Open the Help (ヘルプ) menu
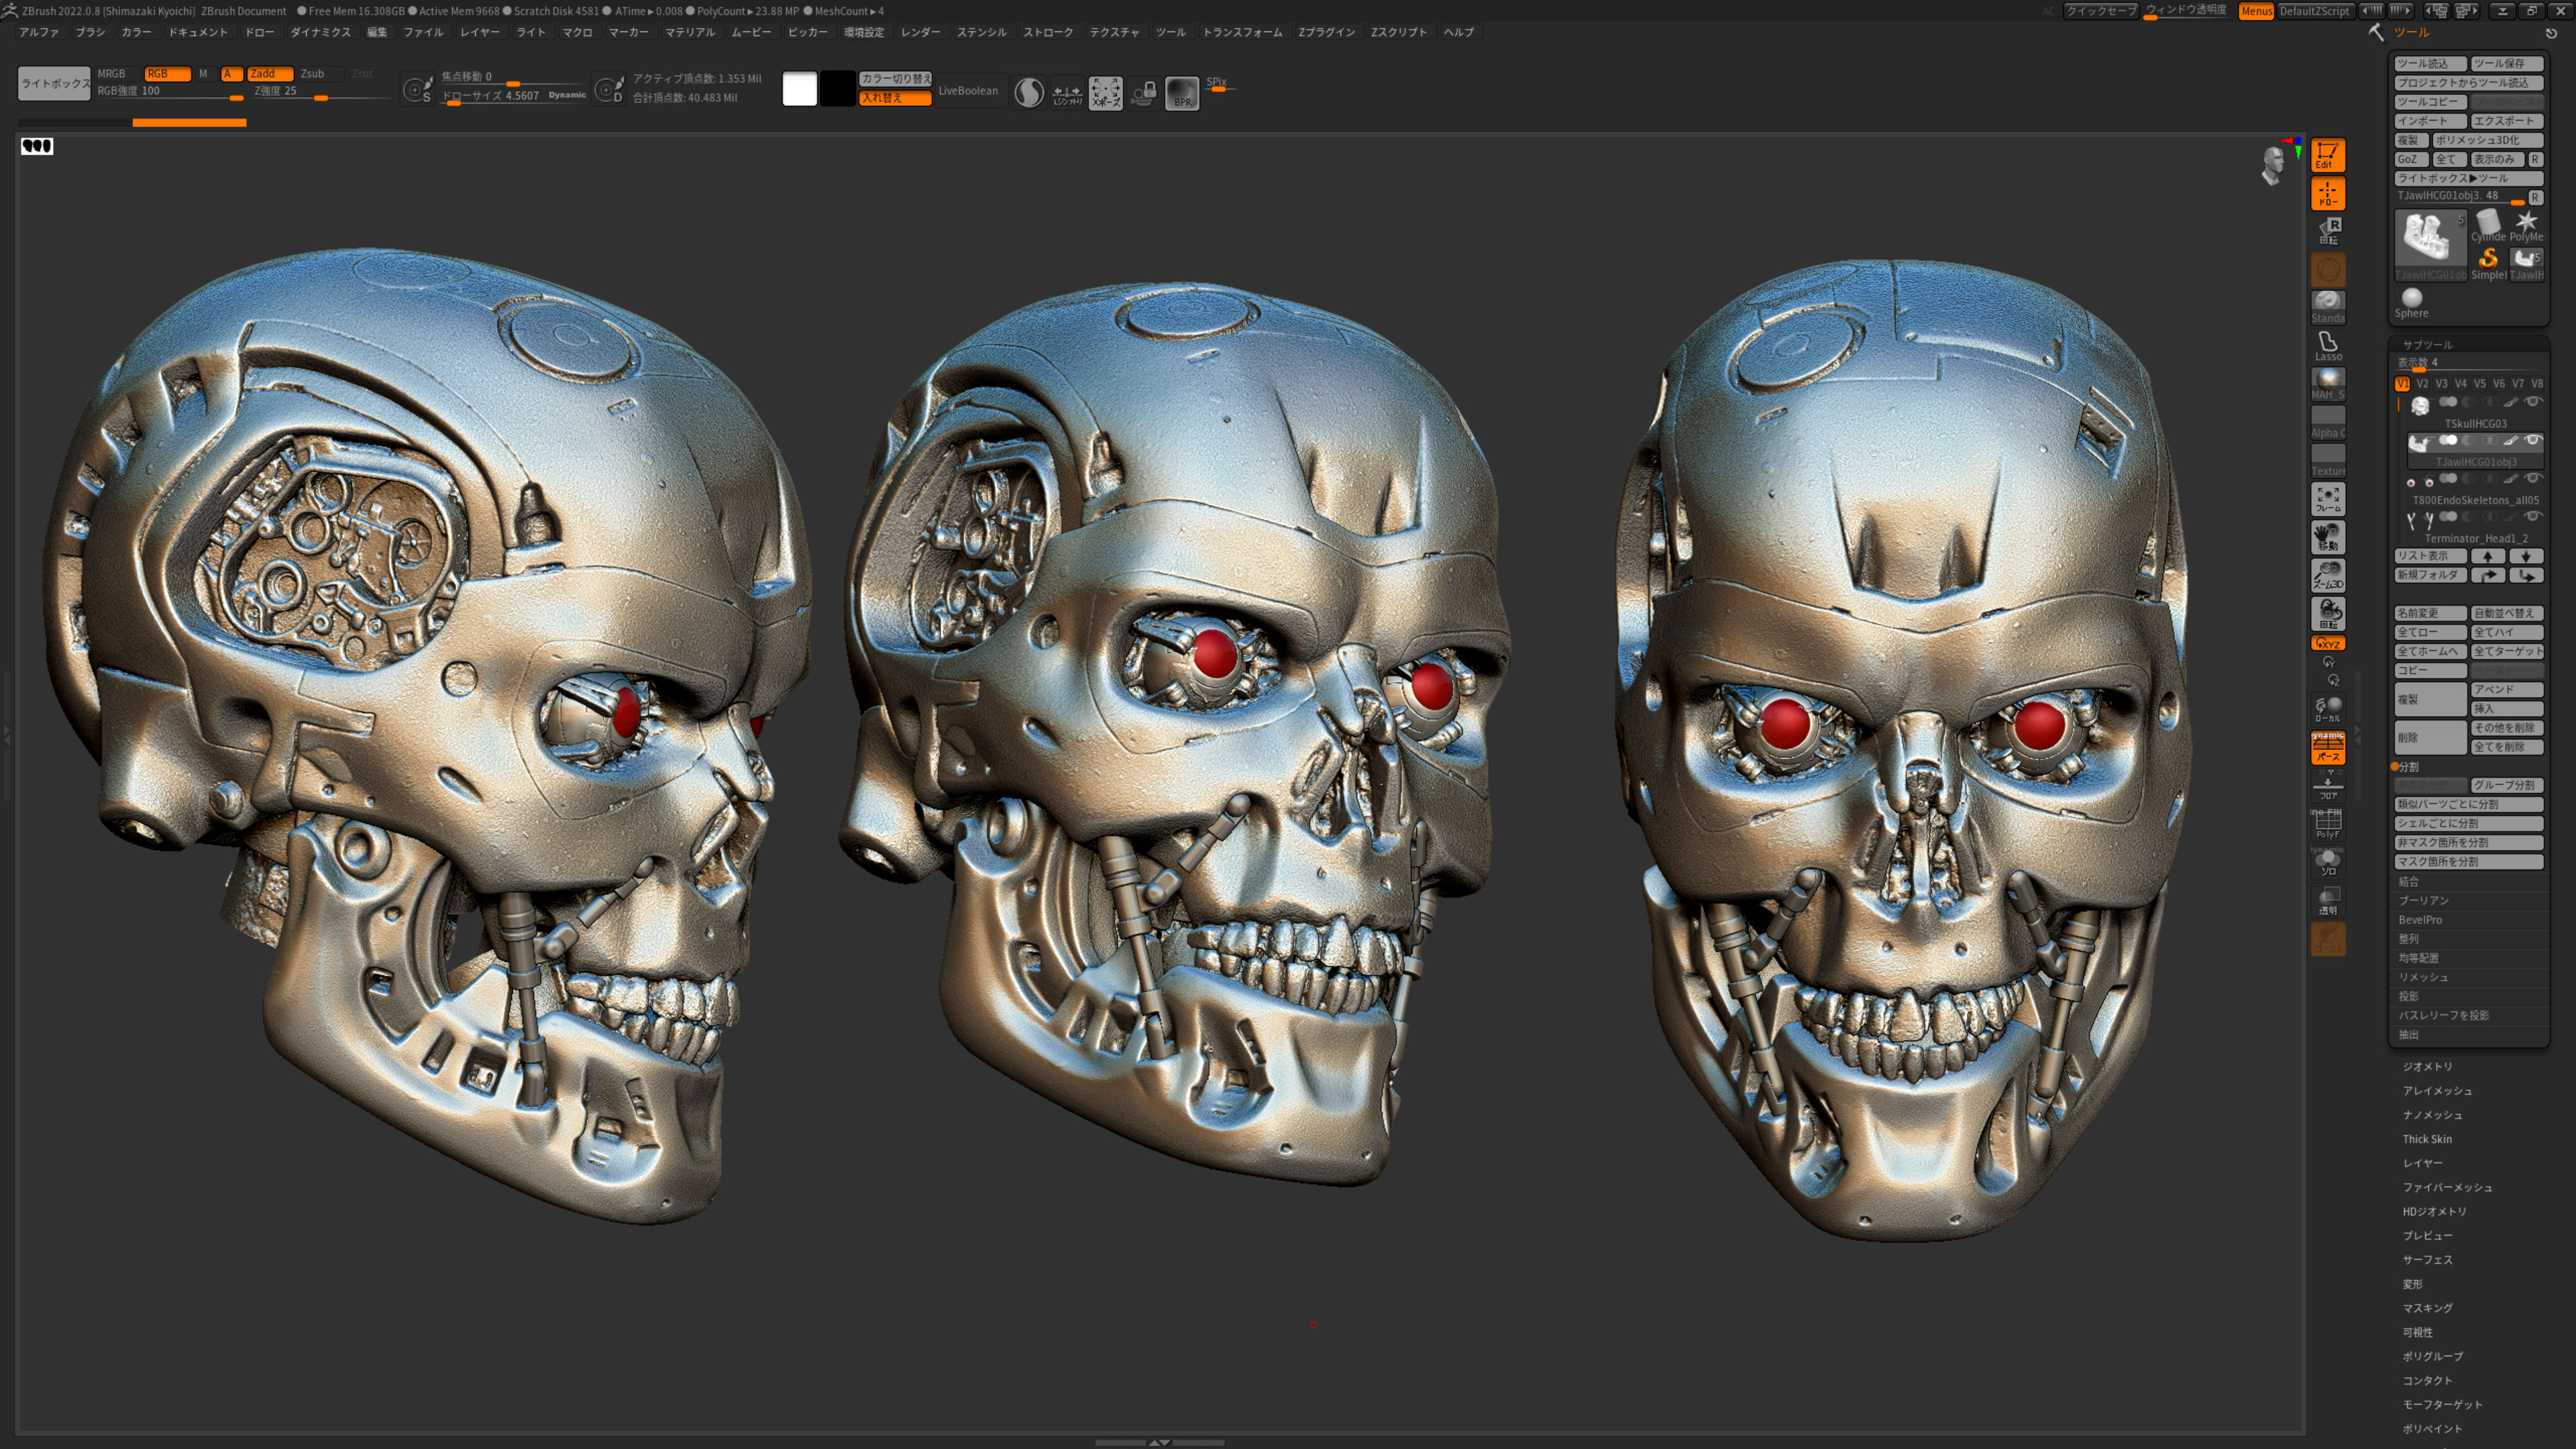Screen dimensions: 2576x1449 (1459, 32)
